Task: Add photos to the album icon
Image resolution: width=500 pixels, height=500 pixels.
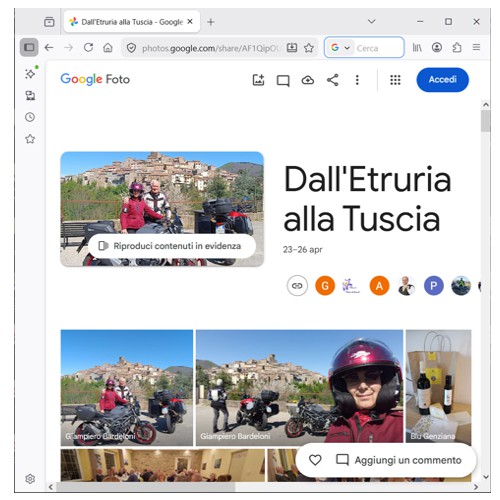Action: coord(258,80)
